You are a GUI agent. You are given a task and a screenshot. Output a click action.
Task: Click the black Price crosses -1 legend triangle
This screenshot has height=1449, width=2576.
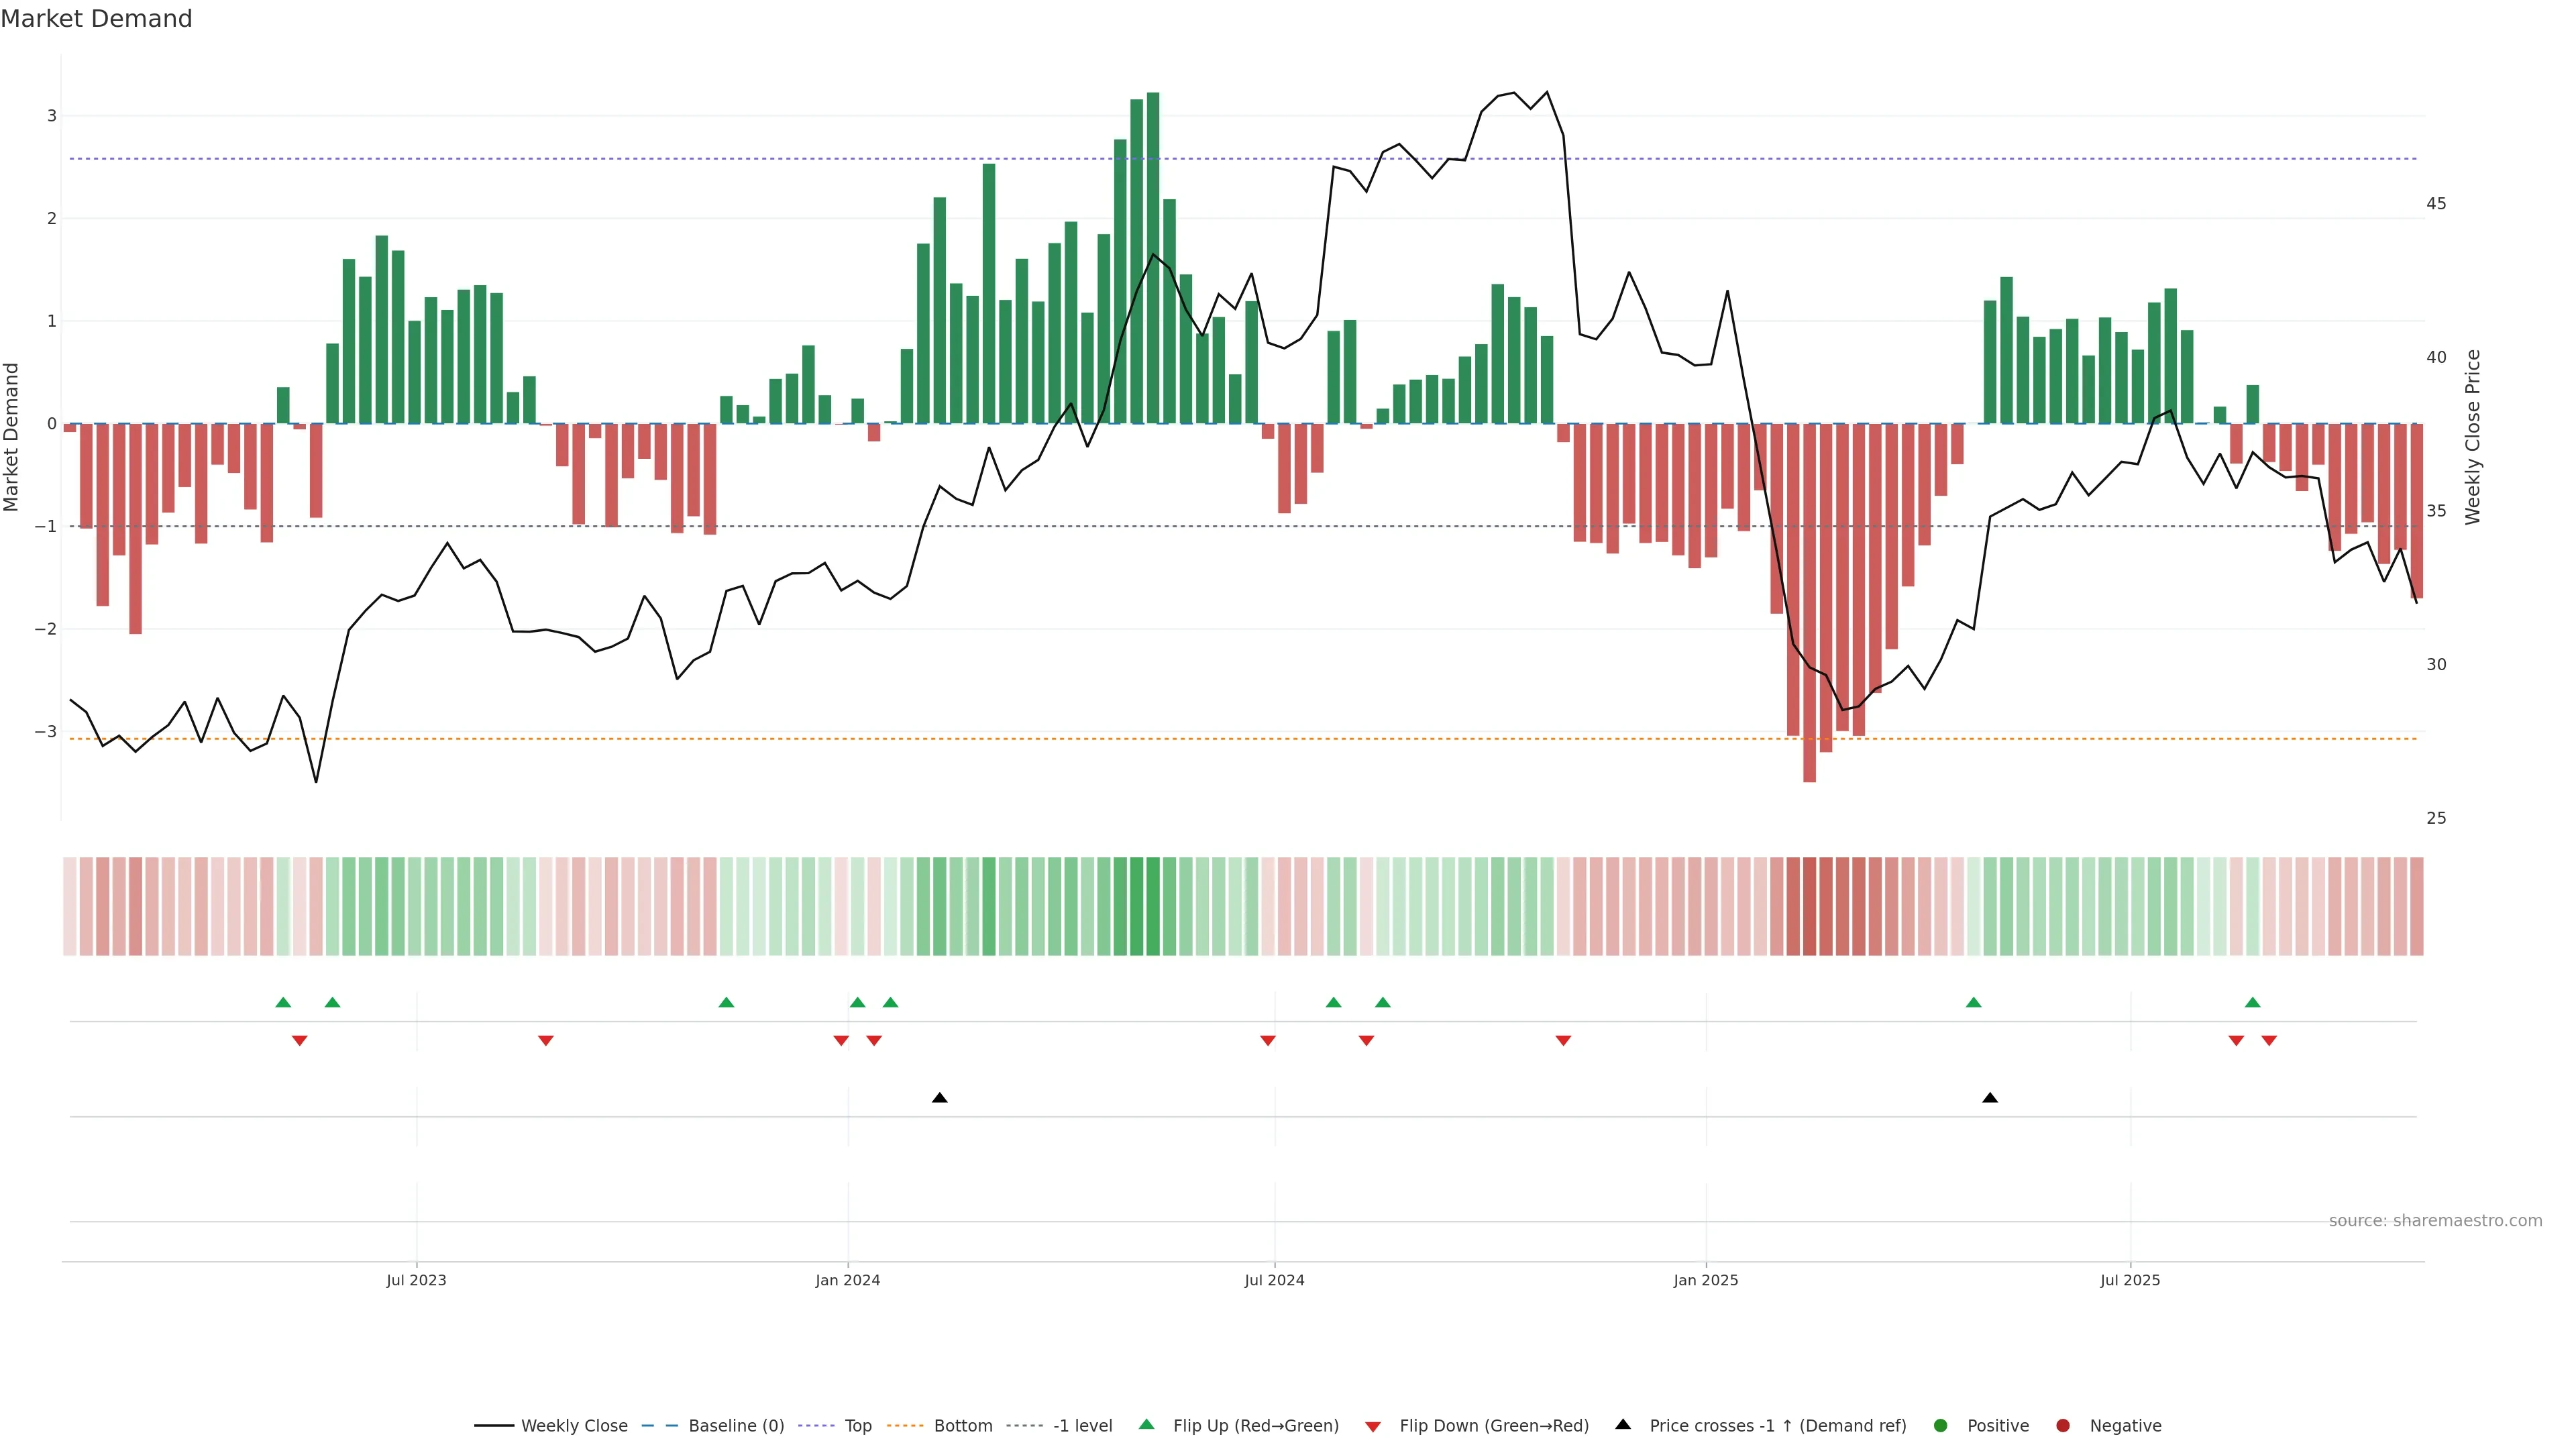(1623, 1424)
